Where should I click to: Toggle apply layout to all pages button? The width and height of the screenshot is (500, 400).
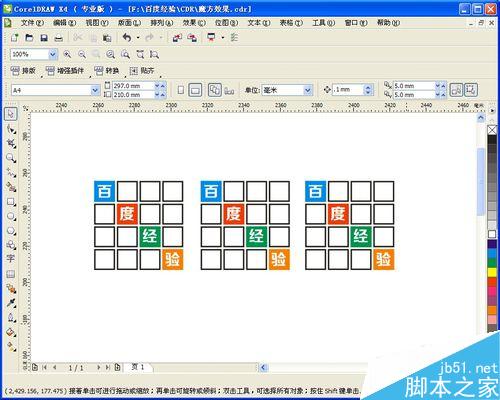214,90
